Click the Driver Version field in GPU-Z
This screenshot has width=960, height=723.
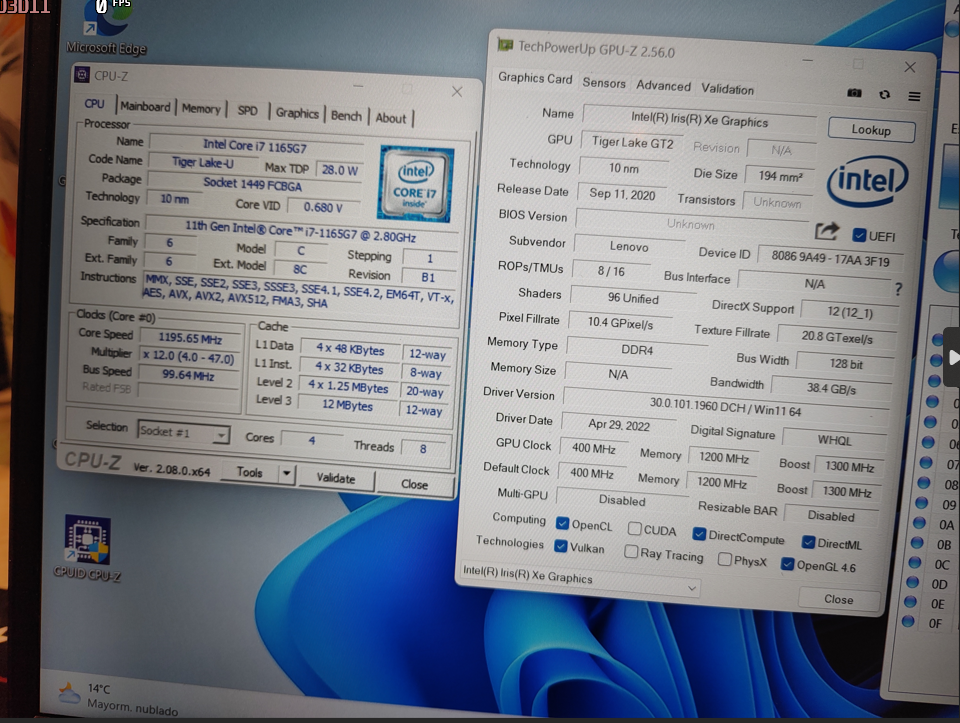726,406
